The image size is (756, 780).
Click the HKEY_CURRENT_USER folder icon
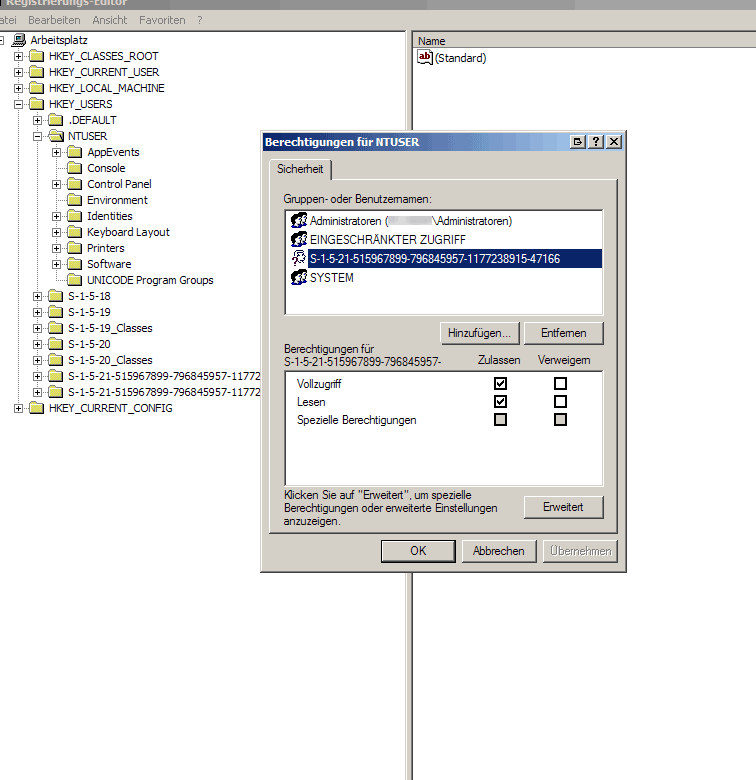tap(37, 72)
